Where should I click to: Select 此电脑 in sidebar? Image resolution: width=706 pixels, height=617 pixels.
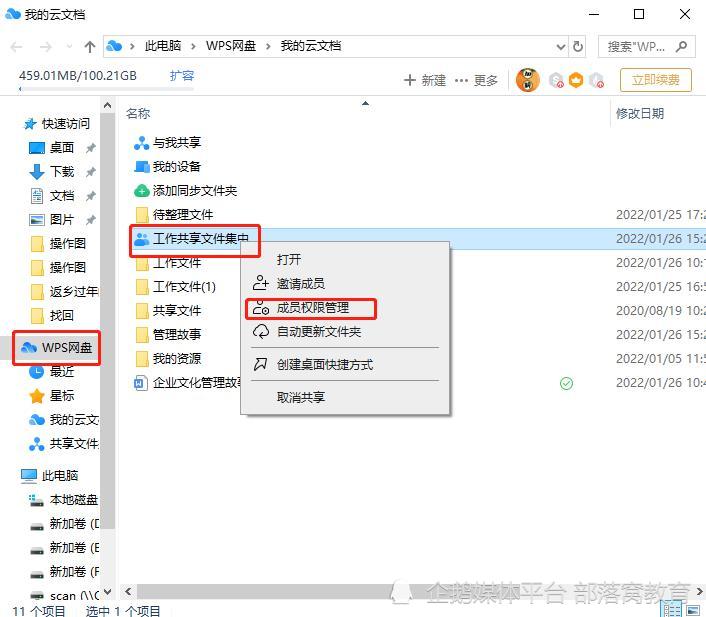tap(50, 476)
